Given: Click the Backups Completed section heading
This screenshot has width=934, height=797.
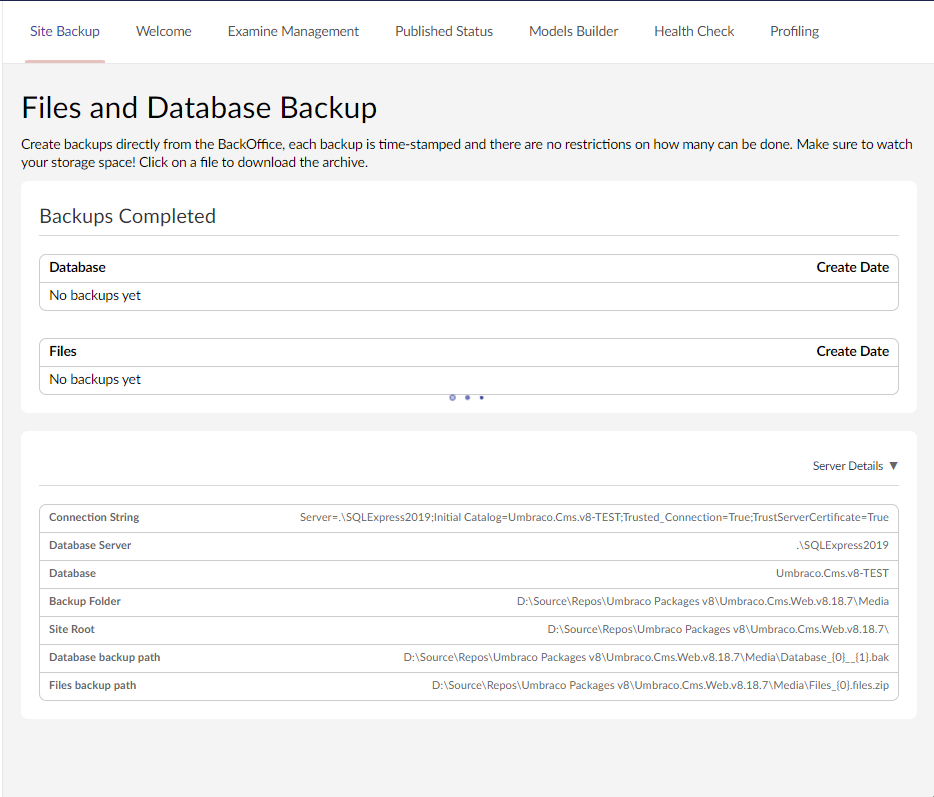Looking at the screenshot, I should pyautogui.click(x=127, y=217).
